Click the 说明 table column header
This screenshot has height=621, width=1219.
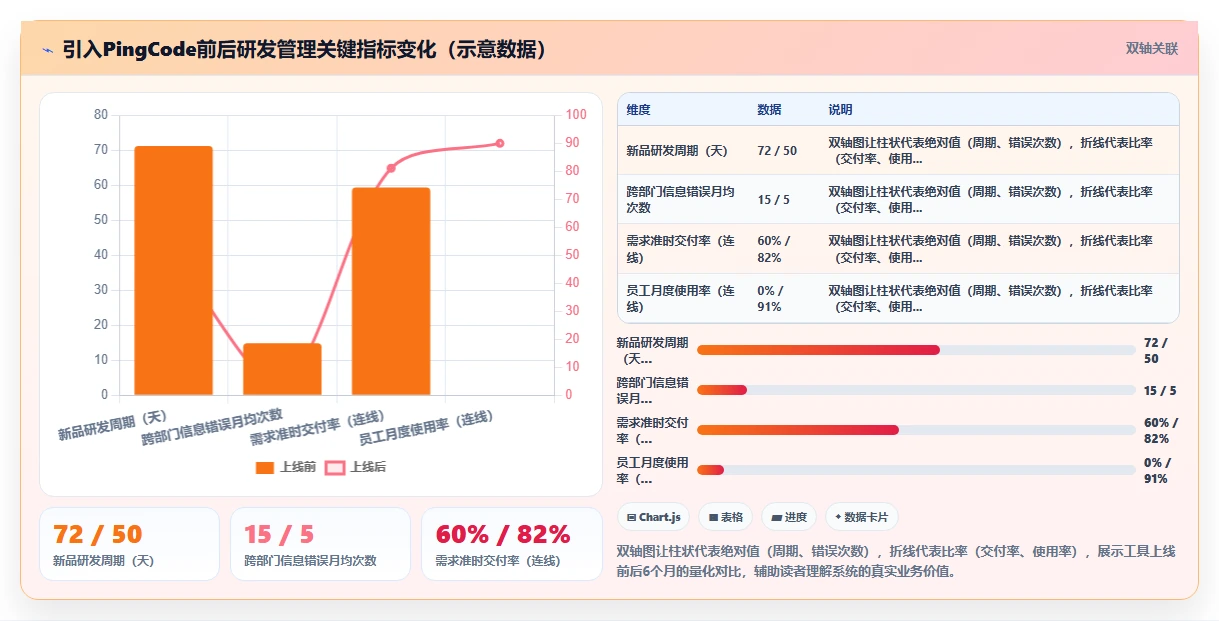(x=840, y=110)
